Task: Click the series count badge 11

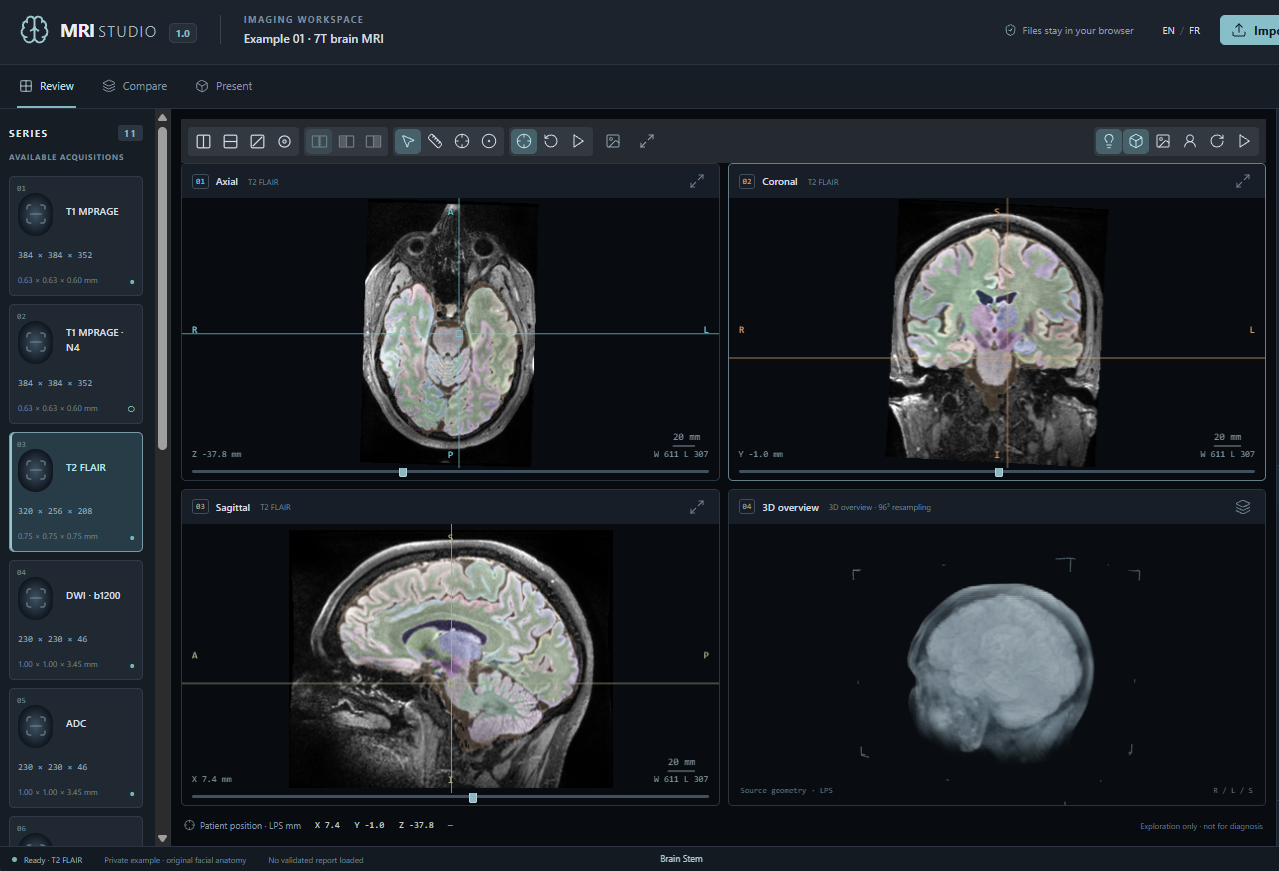Action: pyautogui.click(x=130, y=133)
